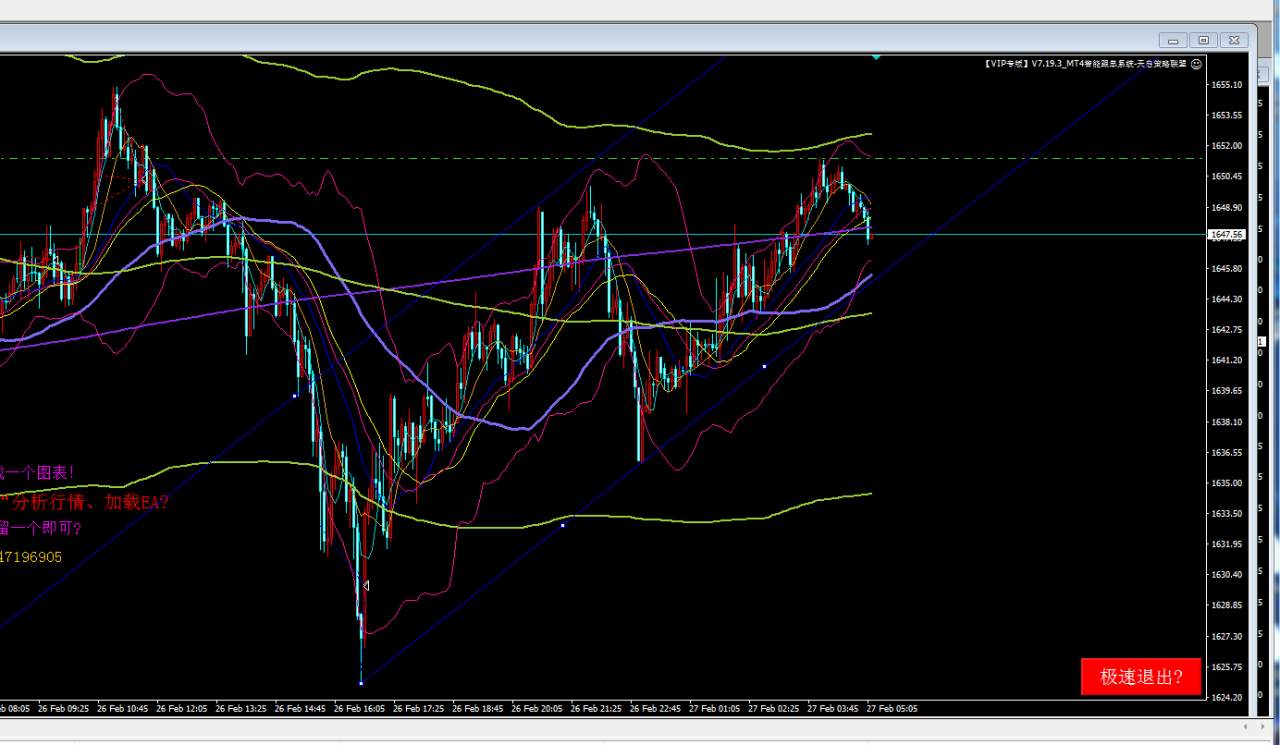1280x745 pixels.
Task: Click price axis label 1635.00
Action: (1226, 482)
